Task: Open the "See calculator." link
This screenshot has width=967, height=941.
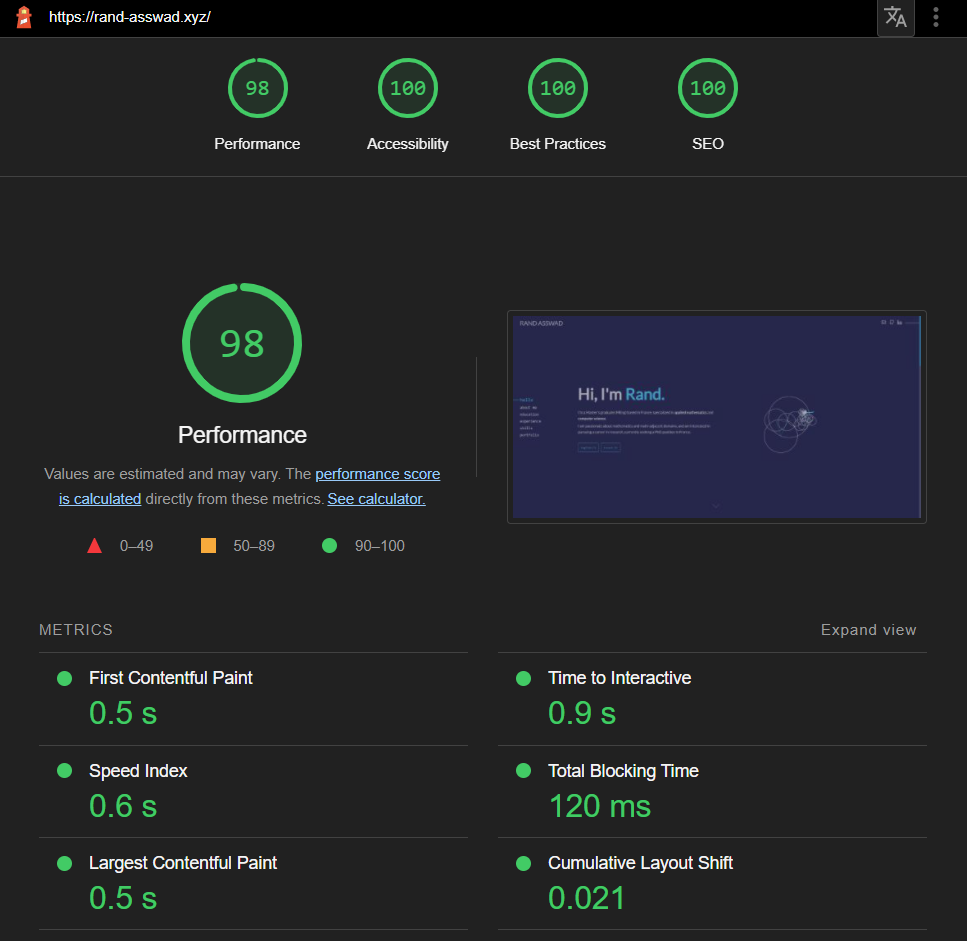Action: (x=376, y=499)
